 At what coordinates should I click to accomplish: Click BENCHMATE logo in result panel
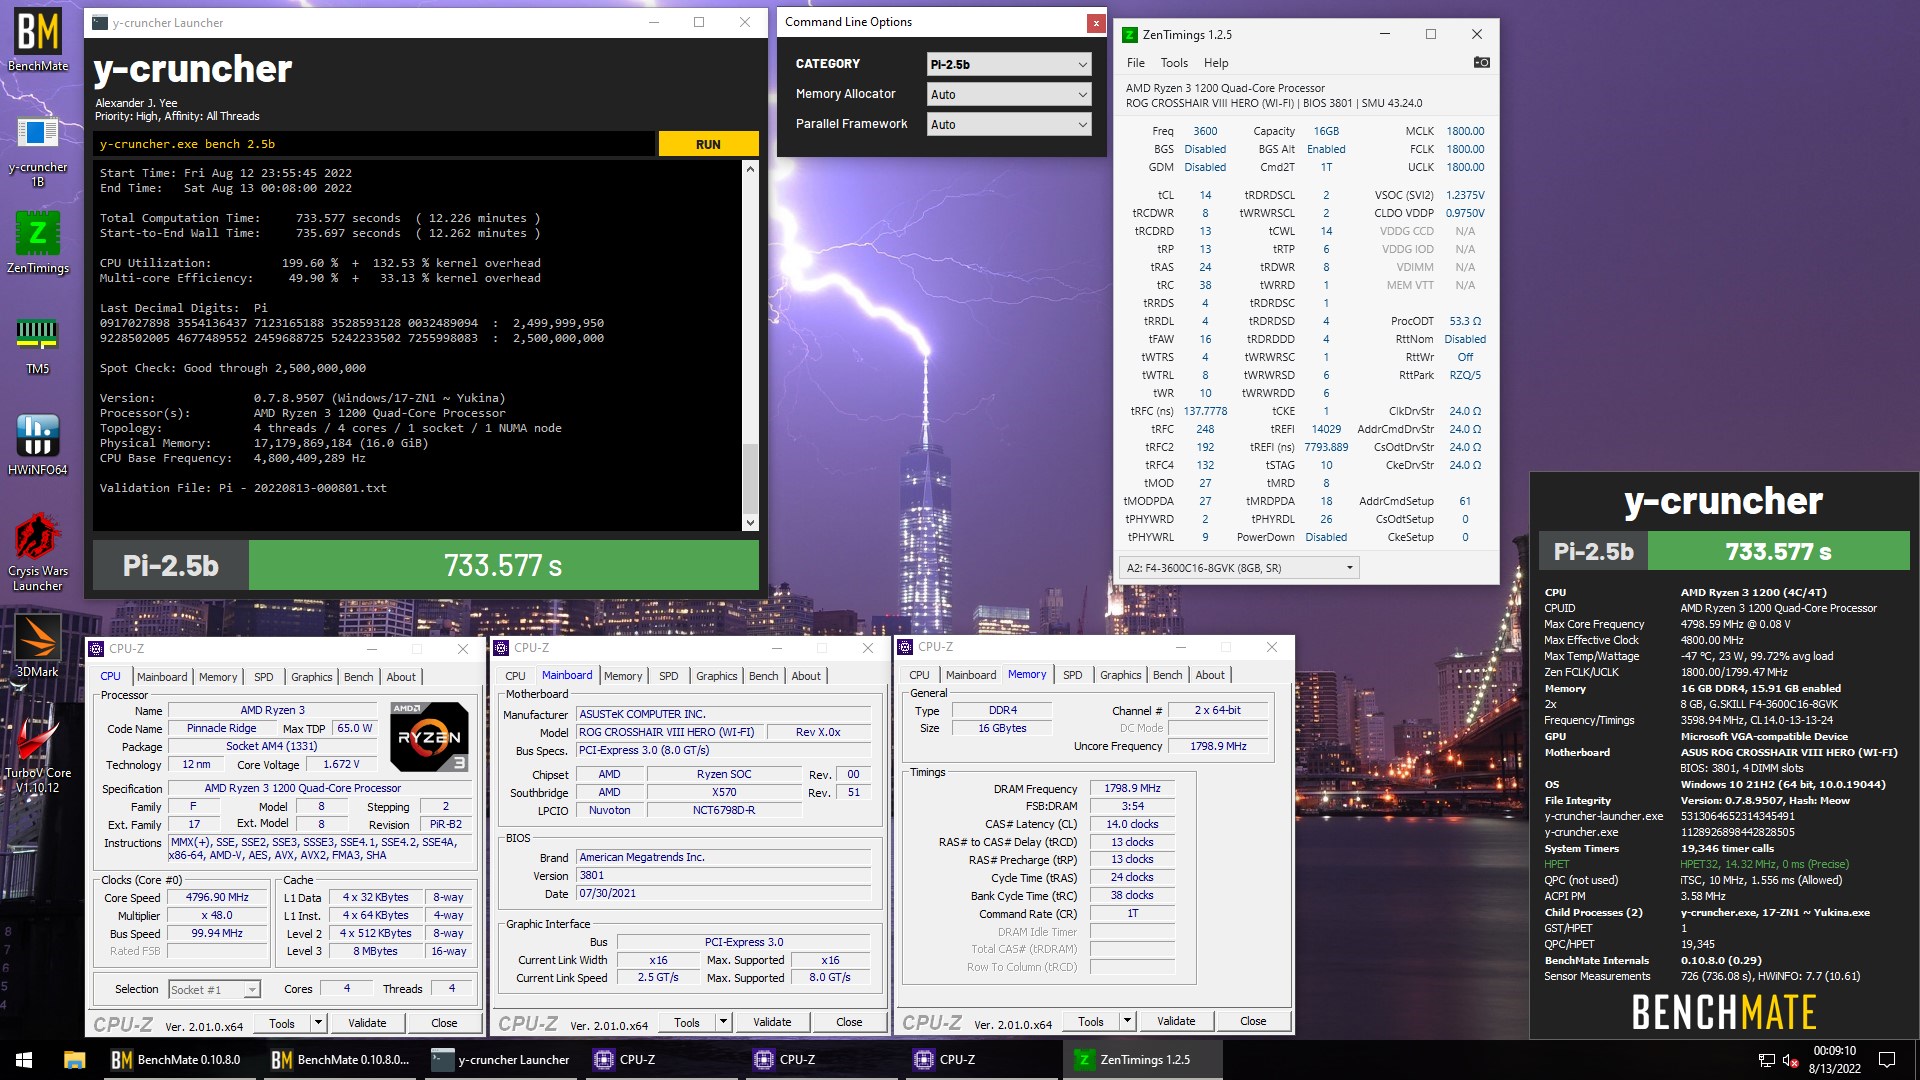click(x=1723, y=1012)
